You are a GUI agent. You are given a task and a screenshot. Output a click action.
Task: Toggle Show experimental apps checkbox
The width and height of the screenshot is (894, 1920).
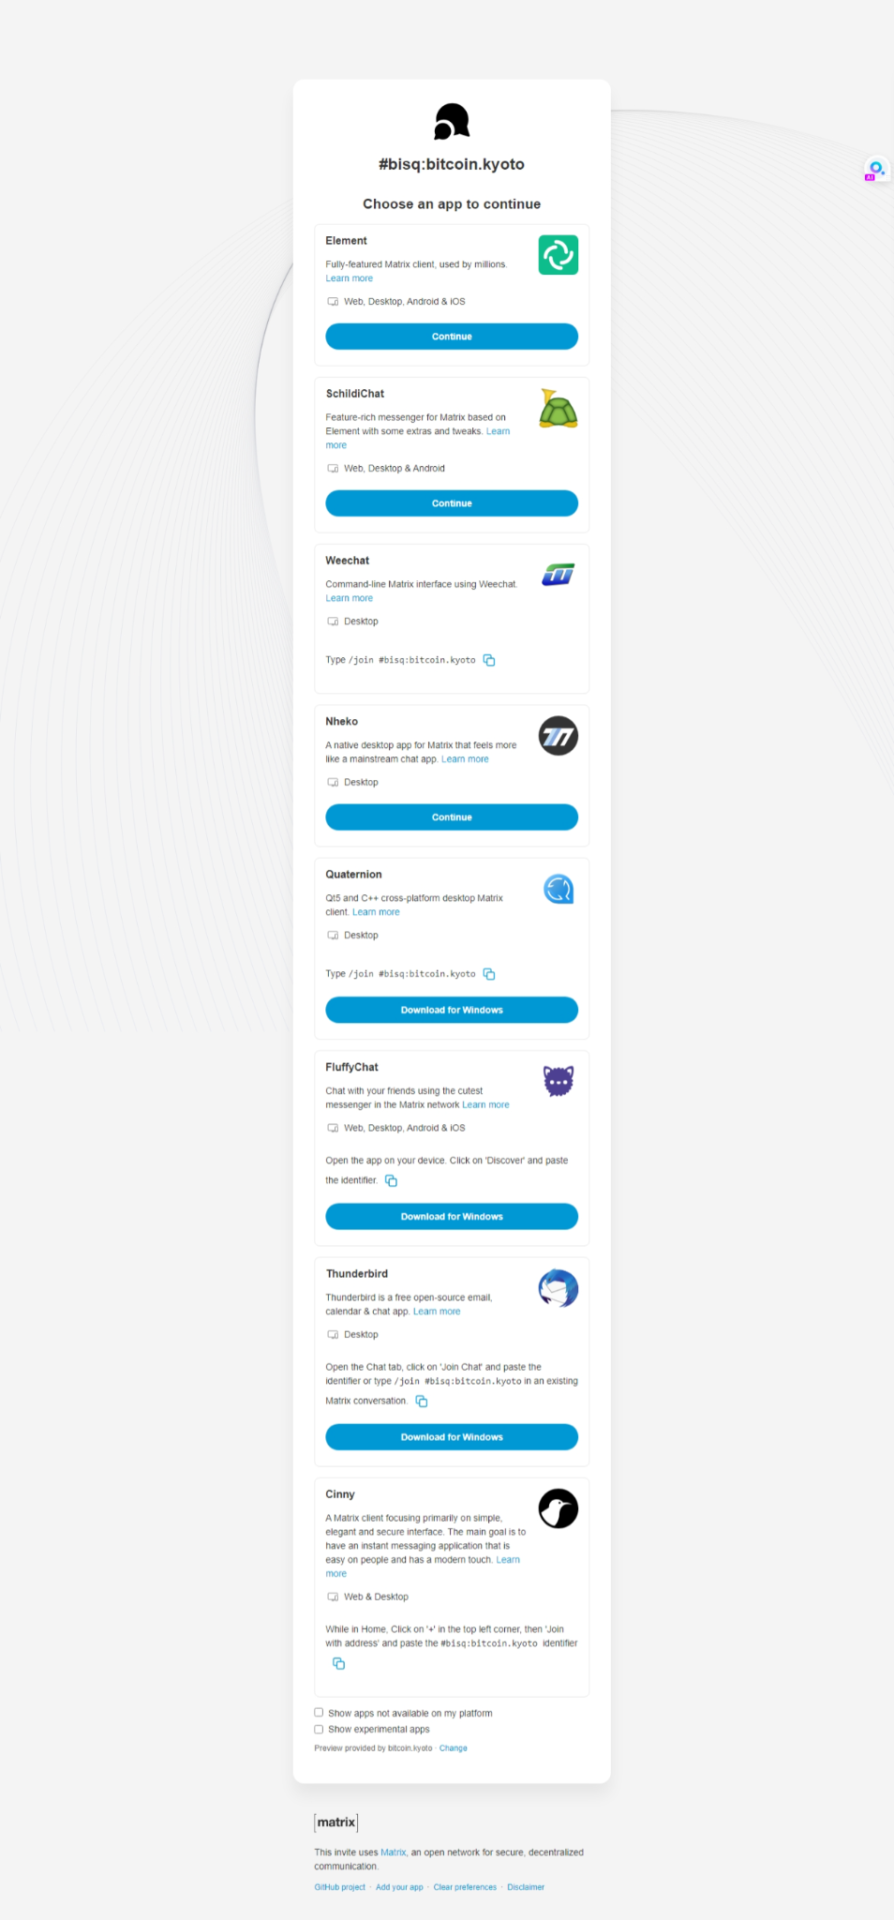(x=319, y=1728)
